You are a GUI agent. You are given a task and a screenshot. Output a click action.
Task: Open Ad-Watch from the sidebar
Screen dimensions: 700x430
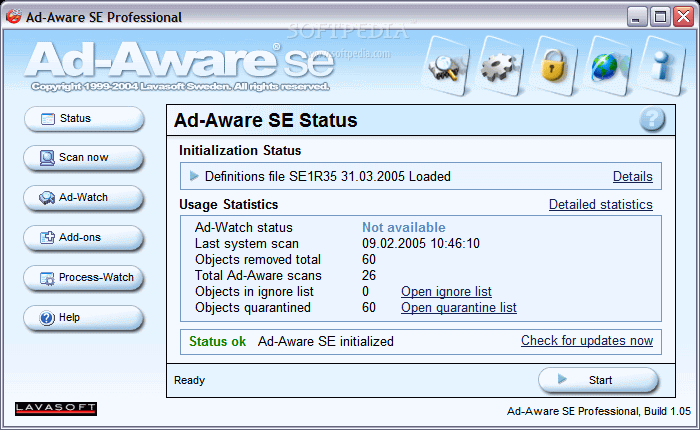coord(84,198)
